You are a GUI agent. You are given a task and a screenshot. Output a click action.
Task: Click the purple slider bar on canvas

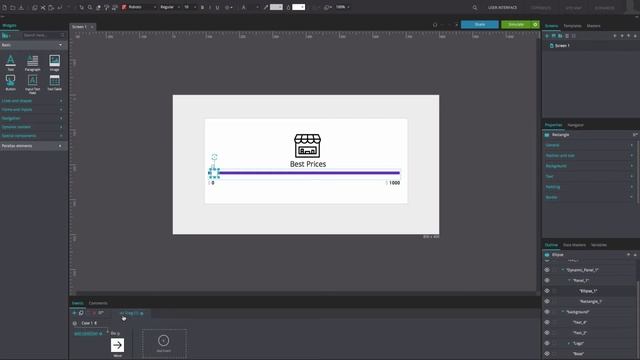click(309, 173)
